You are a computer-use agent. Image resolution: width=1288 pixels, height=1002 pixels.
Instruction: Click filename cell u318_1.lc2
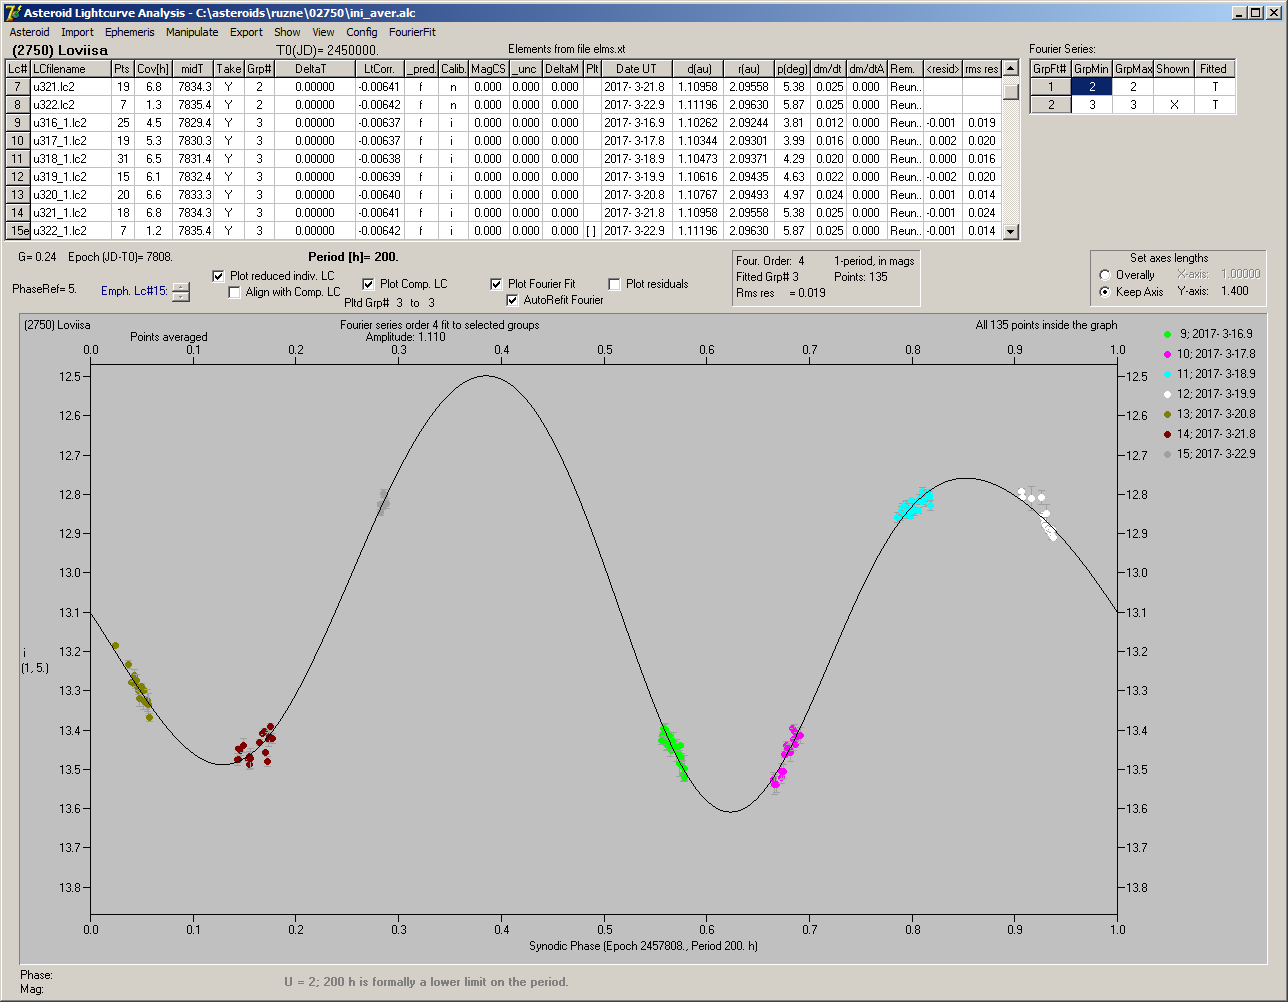point(70,159)
